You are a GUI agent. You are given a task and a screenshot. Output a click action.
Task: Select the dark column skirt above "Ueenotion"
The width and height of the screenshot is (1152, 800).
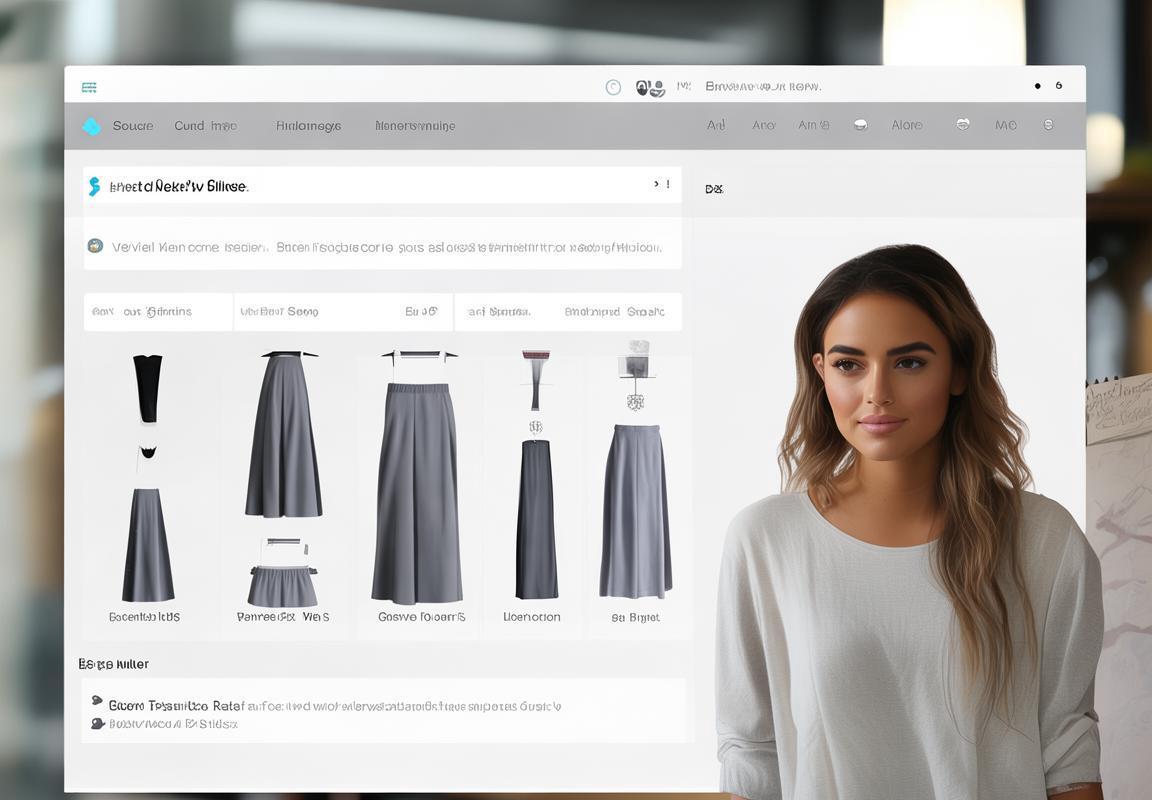[x=536, y=519]
